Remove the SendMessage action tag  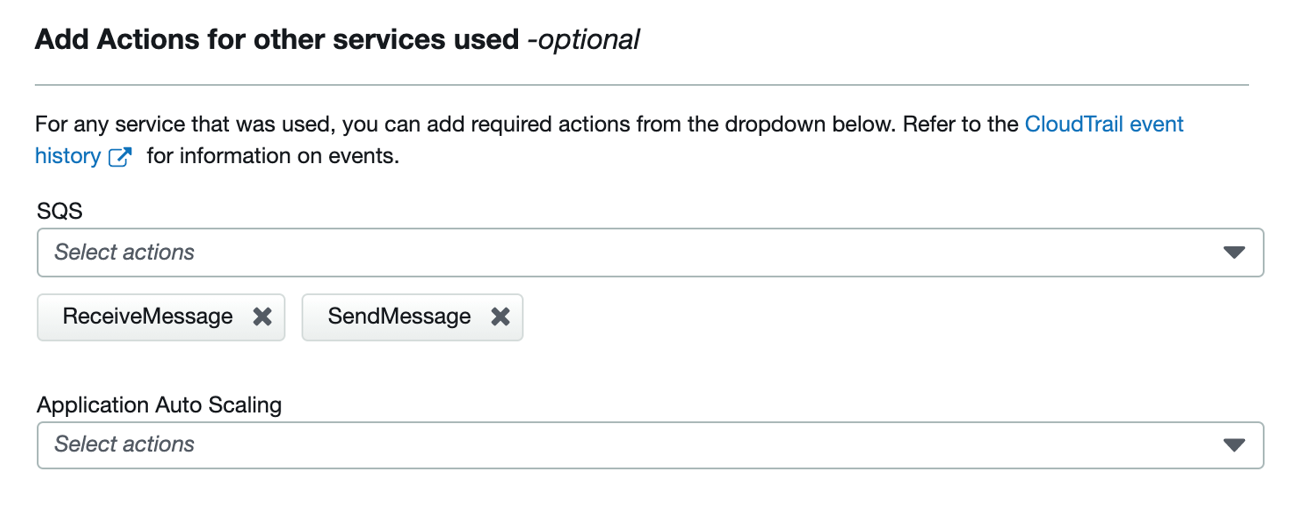click(500, 317)
